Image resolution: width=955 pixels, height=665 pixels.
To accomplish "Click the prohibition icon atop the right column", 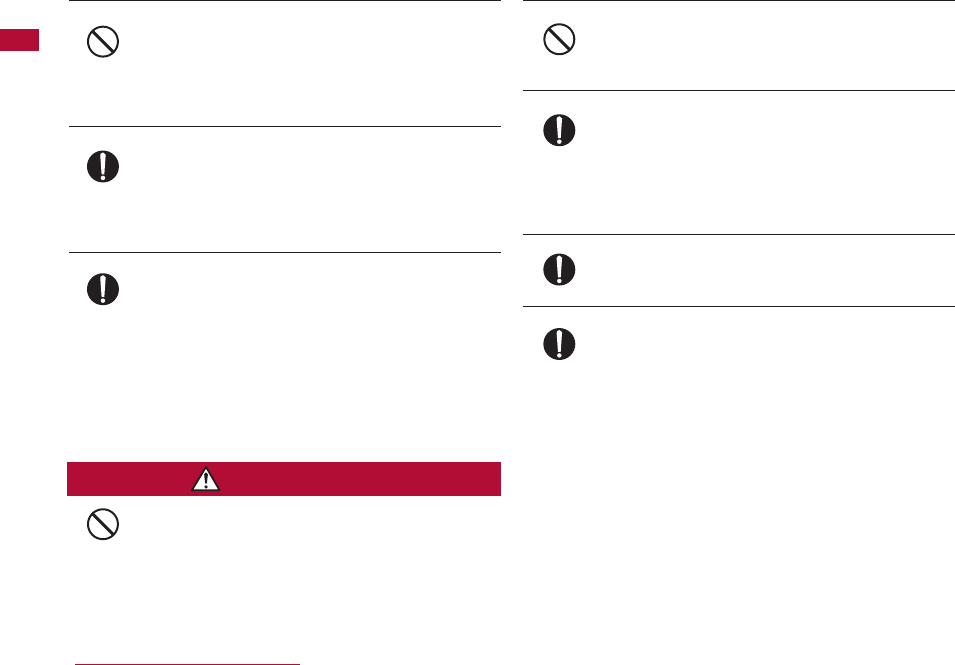I will click(x=558, y=39).
